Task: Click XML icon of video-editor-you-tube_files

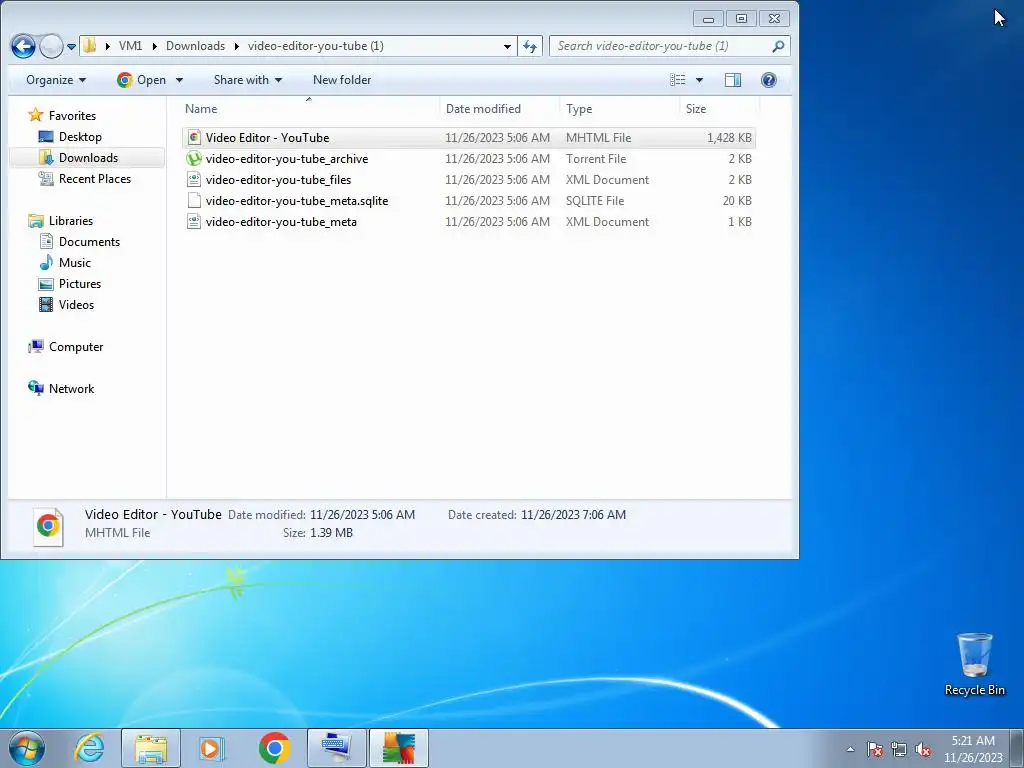Action: (x=193, y=180)
